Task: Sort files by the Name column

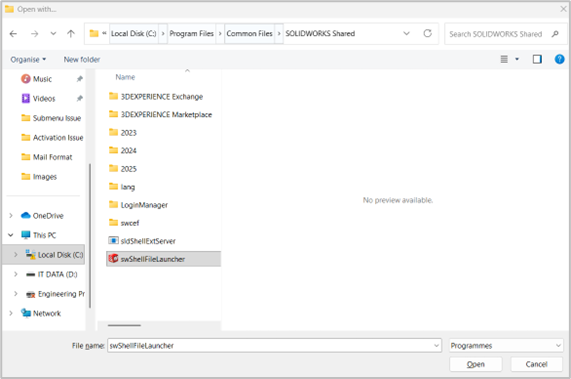Action: pos(125,77)
